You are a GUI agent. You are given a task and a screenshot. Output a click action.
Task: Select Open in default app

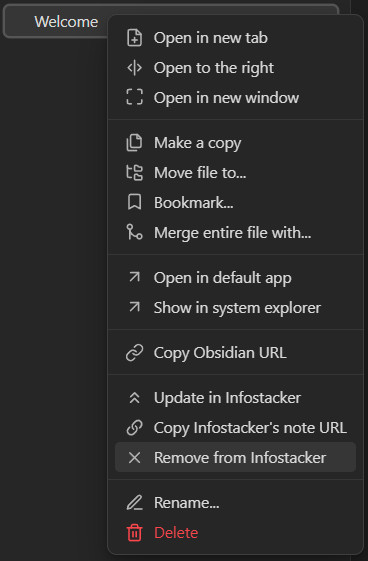point(235,278)
